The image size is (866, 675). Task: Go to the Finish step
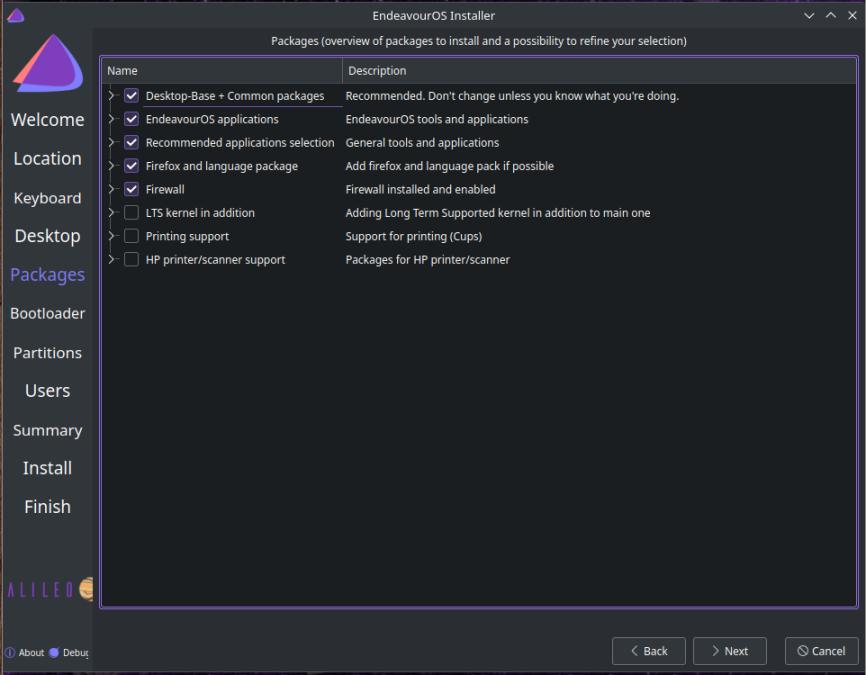(x=47, y=507)
